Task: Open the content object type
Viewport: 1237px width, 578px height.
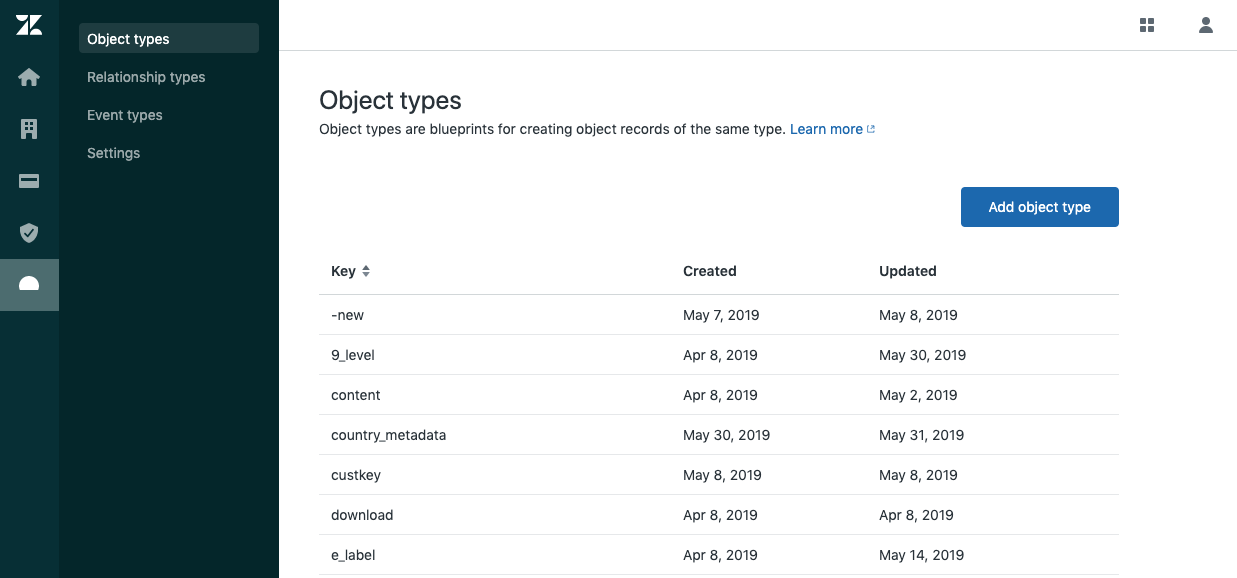Action: (x=355, y=394)
